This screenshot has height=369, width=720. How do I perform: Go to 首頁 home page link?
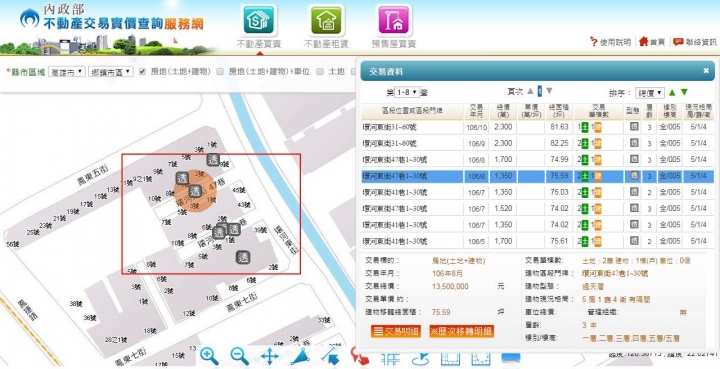pos(652,42)
